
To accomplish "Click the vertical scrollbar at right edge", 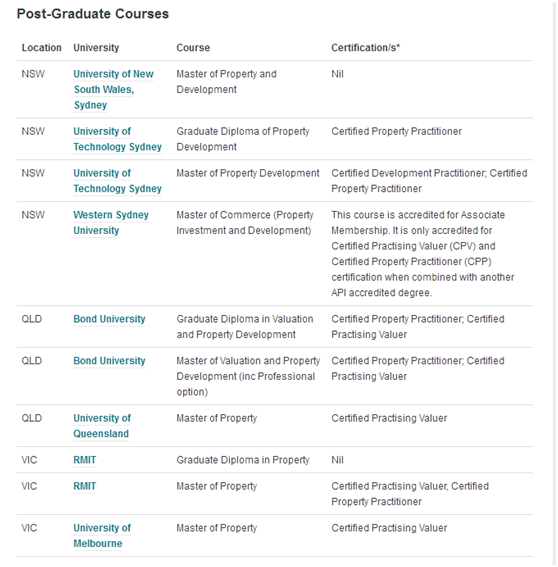I will (x=554, y=284).
